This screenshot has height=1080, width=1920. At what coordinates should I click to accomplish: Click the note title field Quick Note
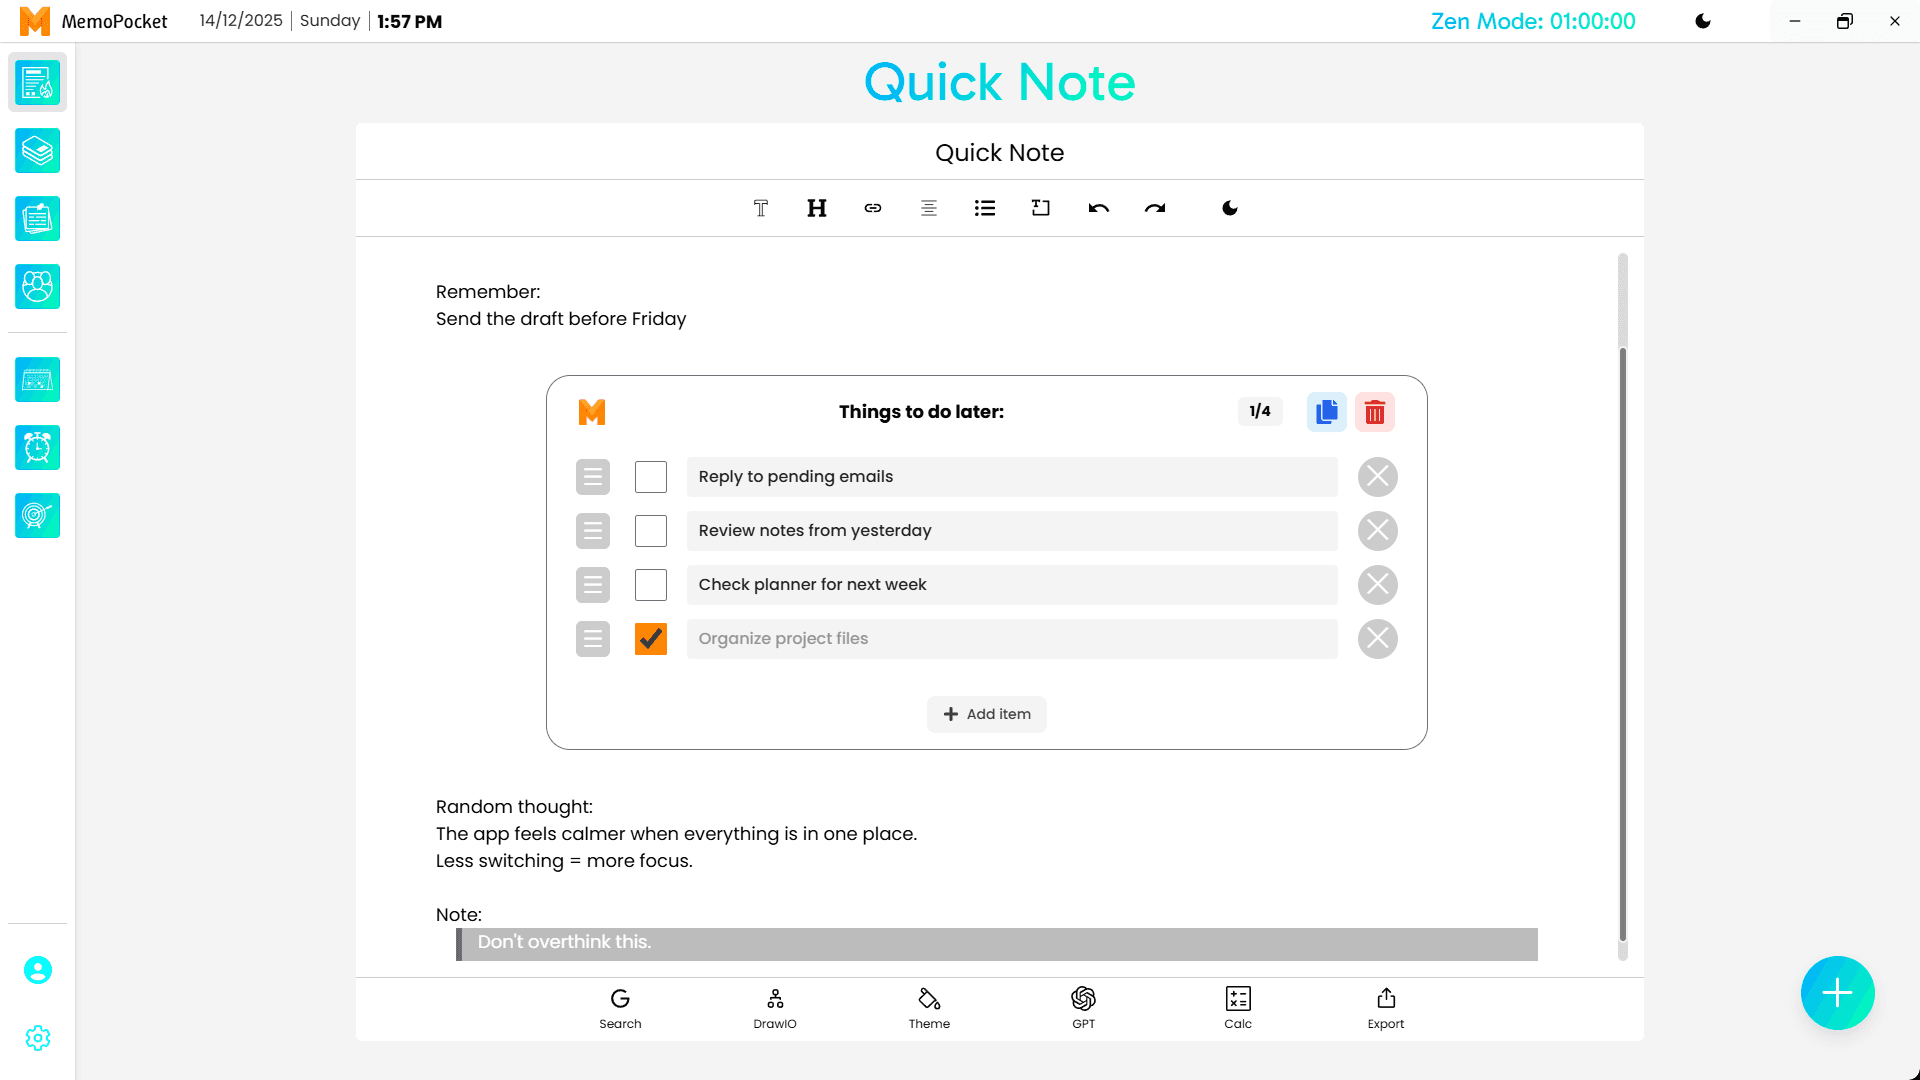coord(999,152)
